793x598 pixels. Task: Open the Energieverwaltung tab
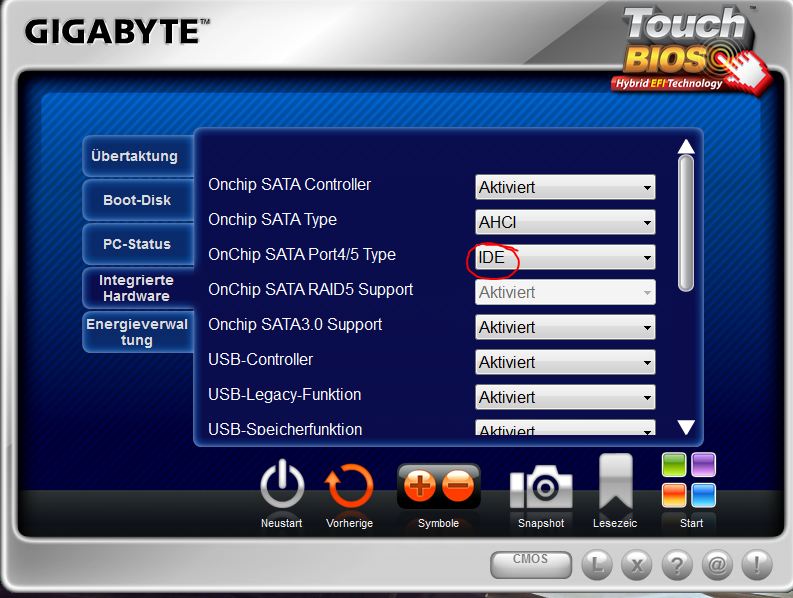[x=138, y=332]
